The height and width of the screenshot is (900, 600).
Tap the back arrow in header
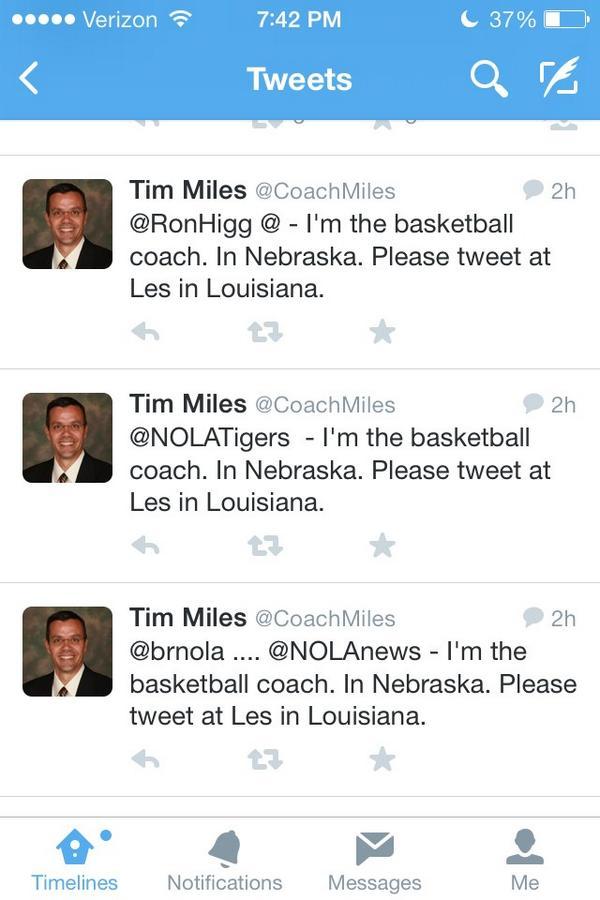29,78
